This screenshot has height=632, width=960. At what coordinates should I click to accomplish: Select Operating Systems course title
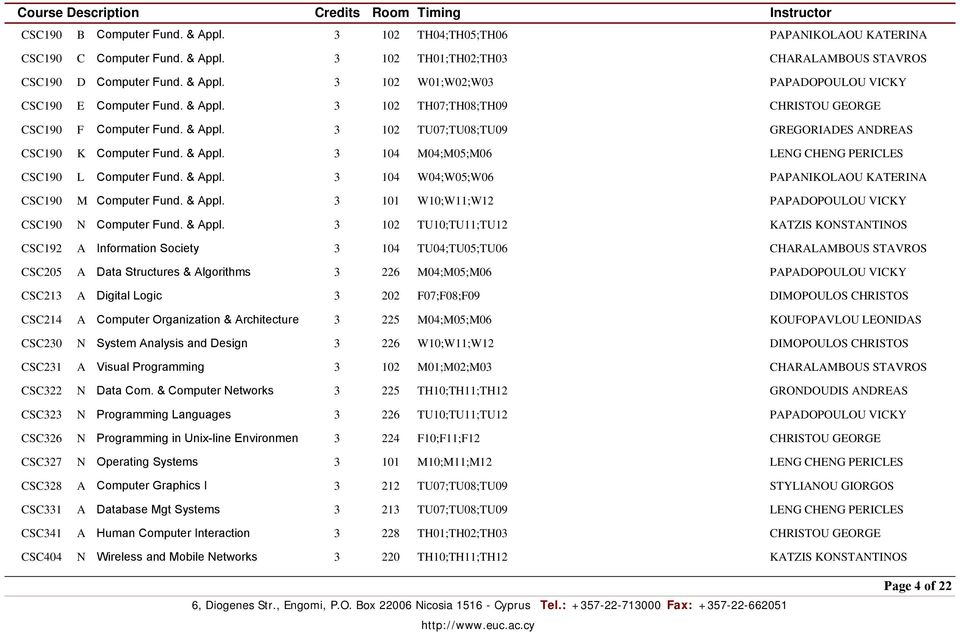(147, 462)
